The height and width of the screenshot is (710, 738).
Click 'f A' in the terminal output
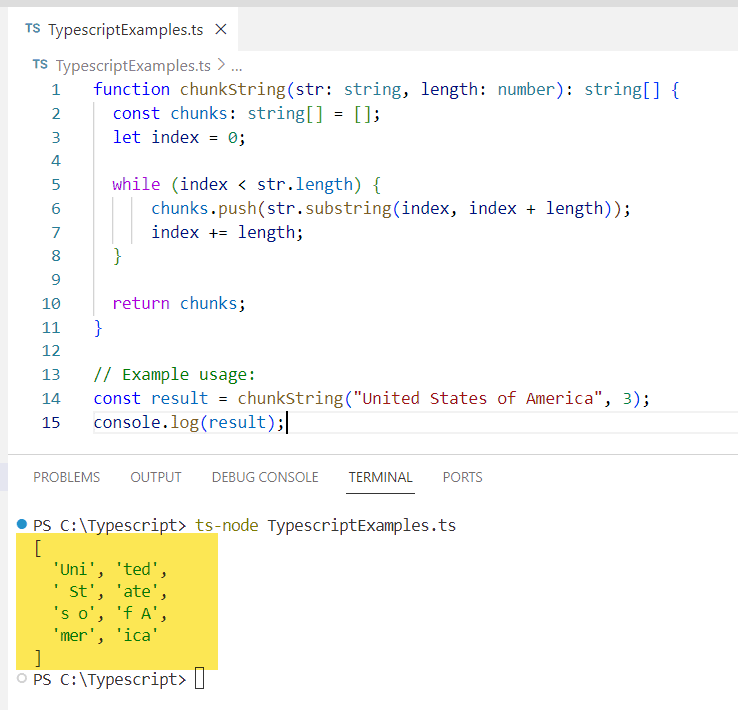pyautogui.click(x=137, y=614)
